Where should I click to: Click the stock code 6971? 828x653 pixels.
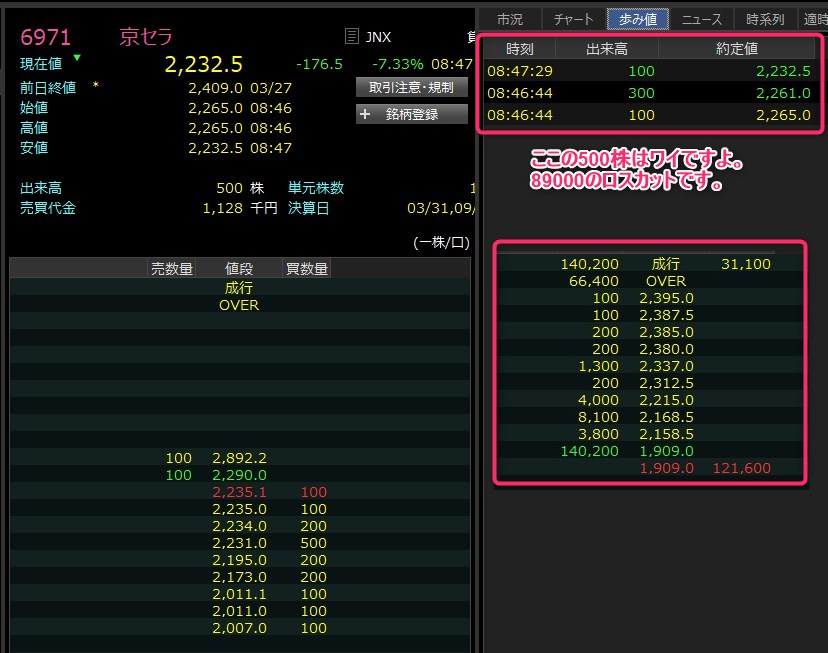pyautogui.click(x=45, y=37)
